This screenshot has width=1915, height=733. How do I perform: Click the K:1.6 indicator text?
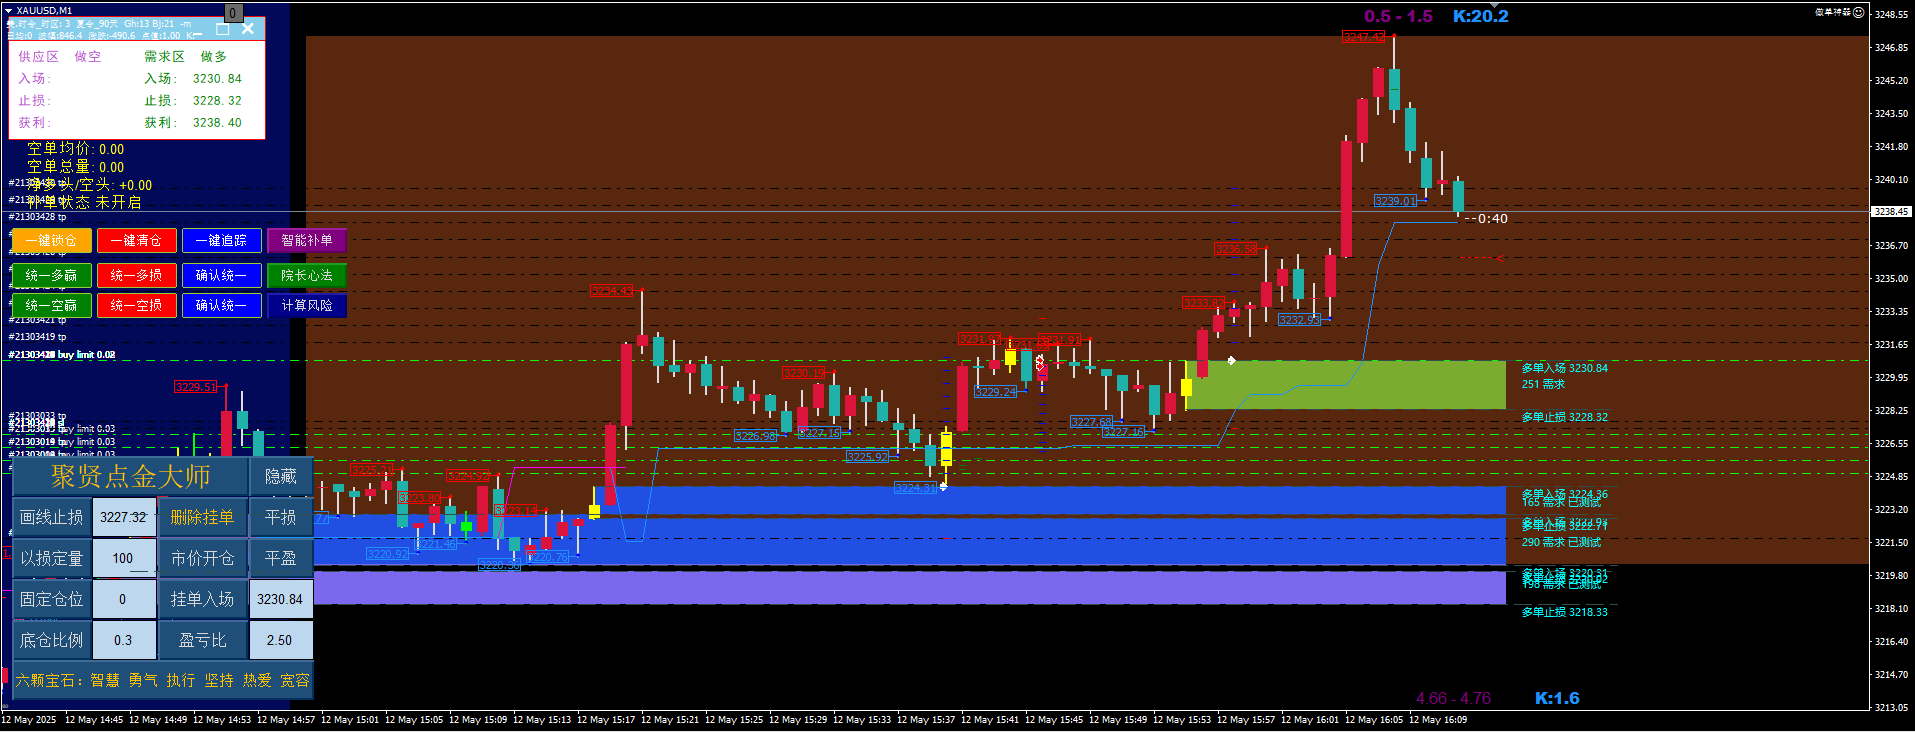point(1557,698)
